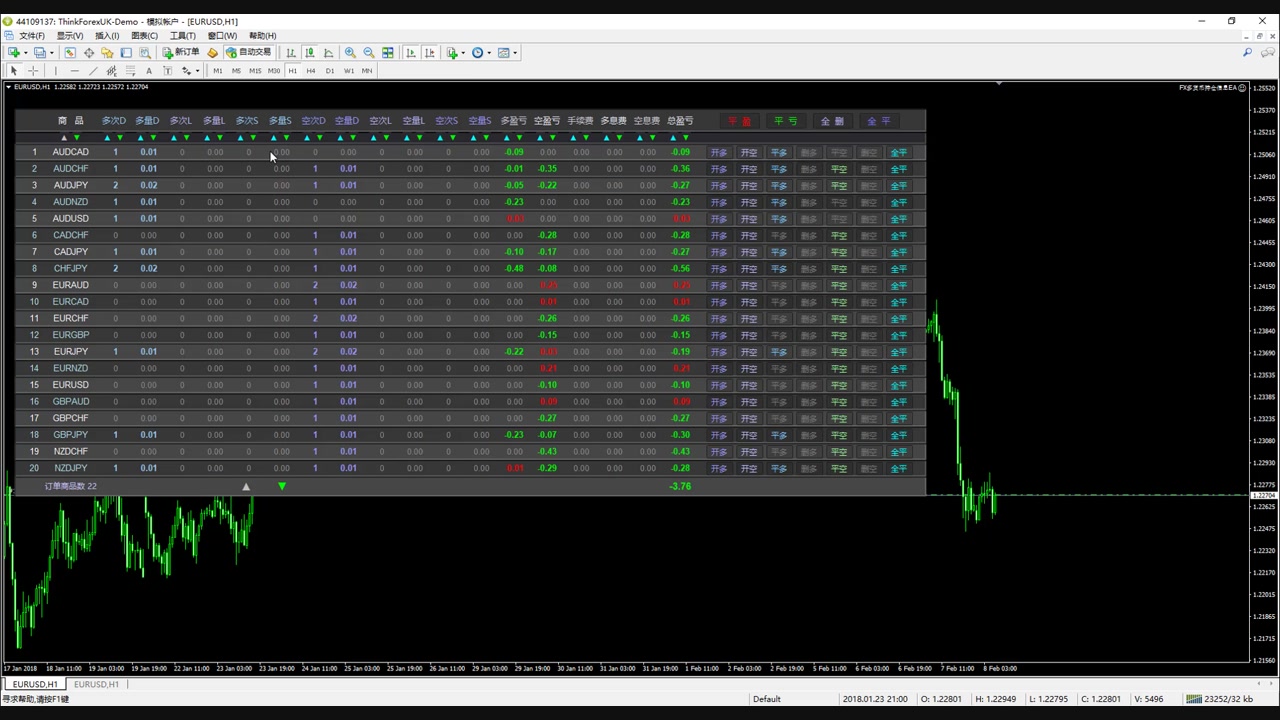Image resolution: width=1280 pixels, height=720 pixels.
Task: Switch chart to candlestick mode
Action: click(310, 53)
